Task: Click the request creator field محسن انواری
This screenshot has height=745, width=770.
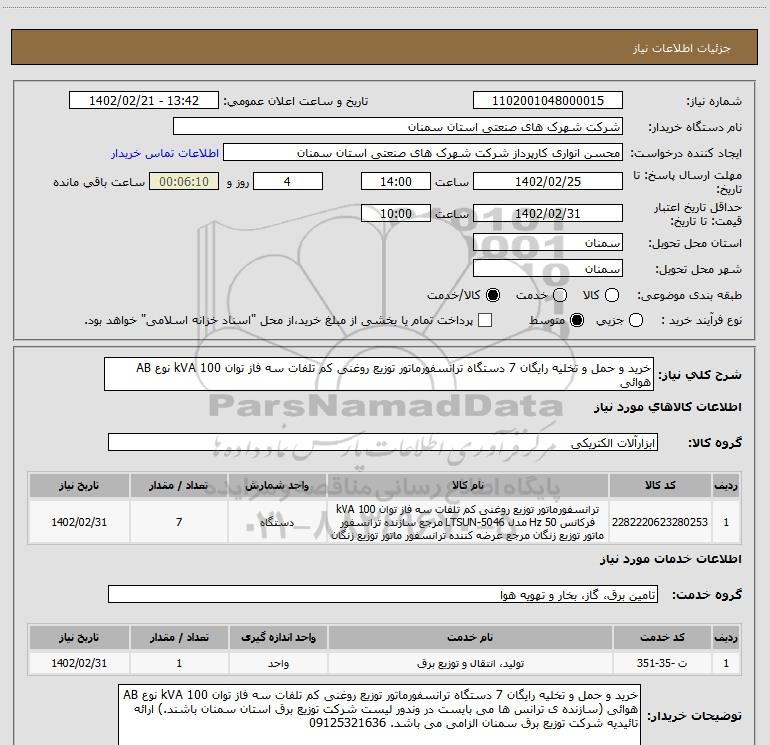Action: tap(423, 153)
